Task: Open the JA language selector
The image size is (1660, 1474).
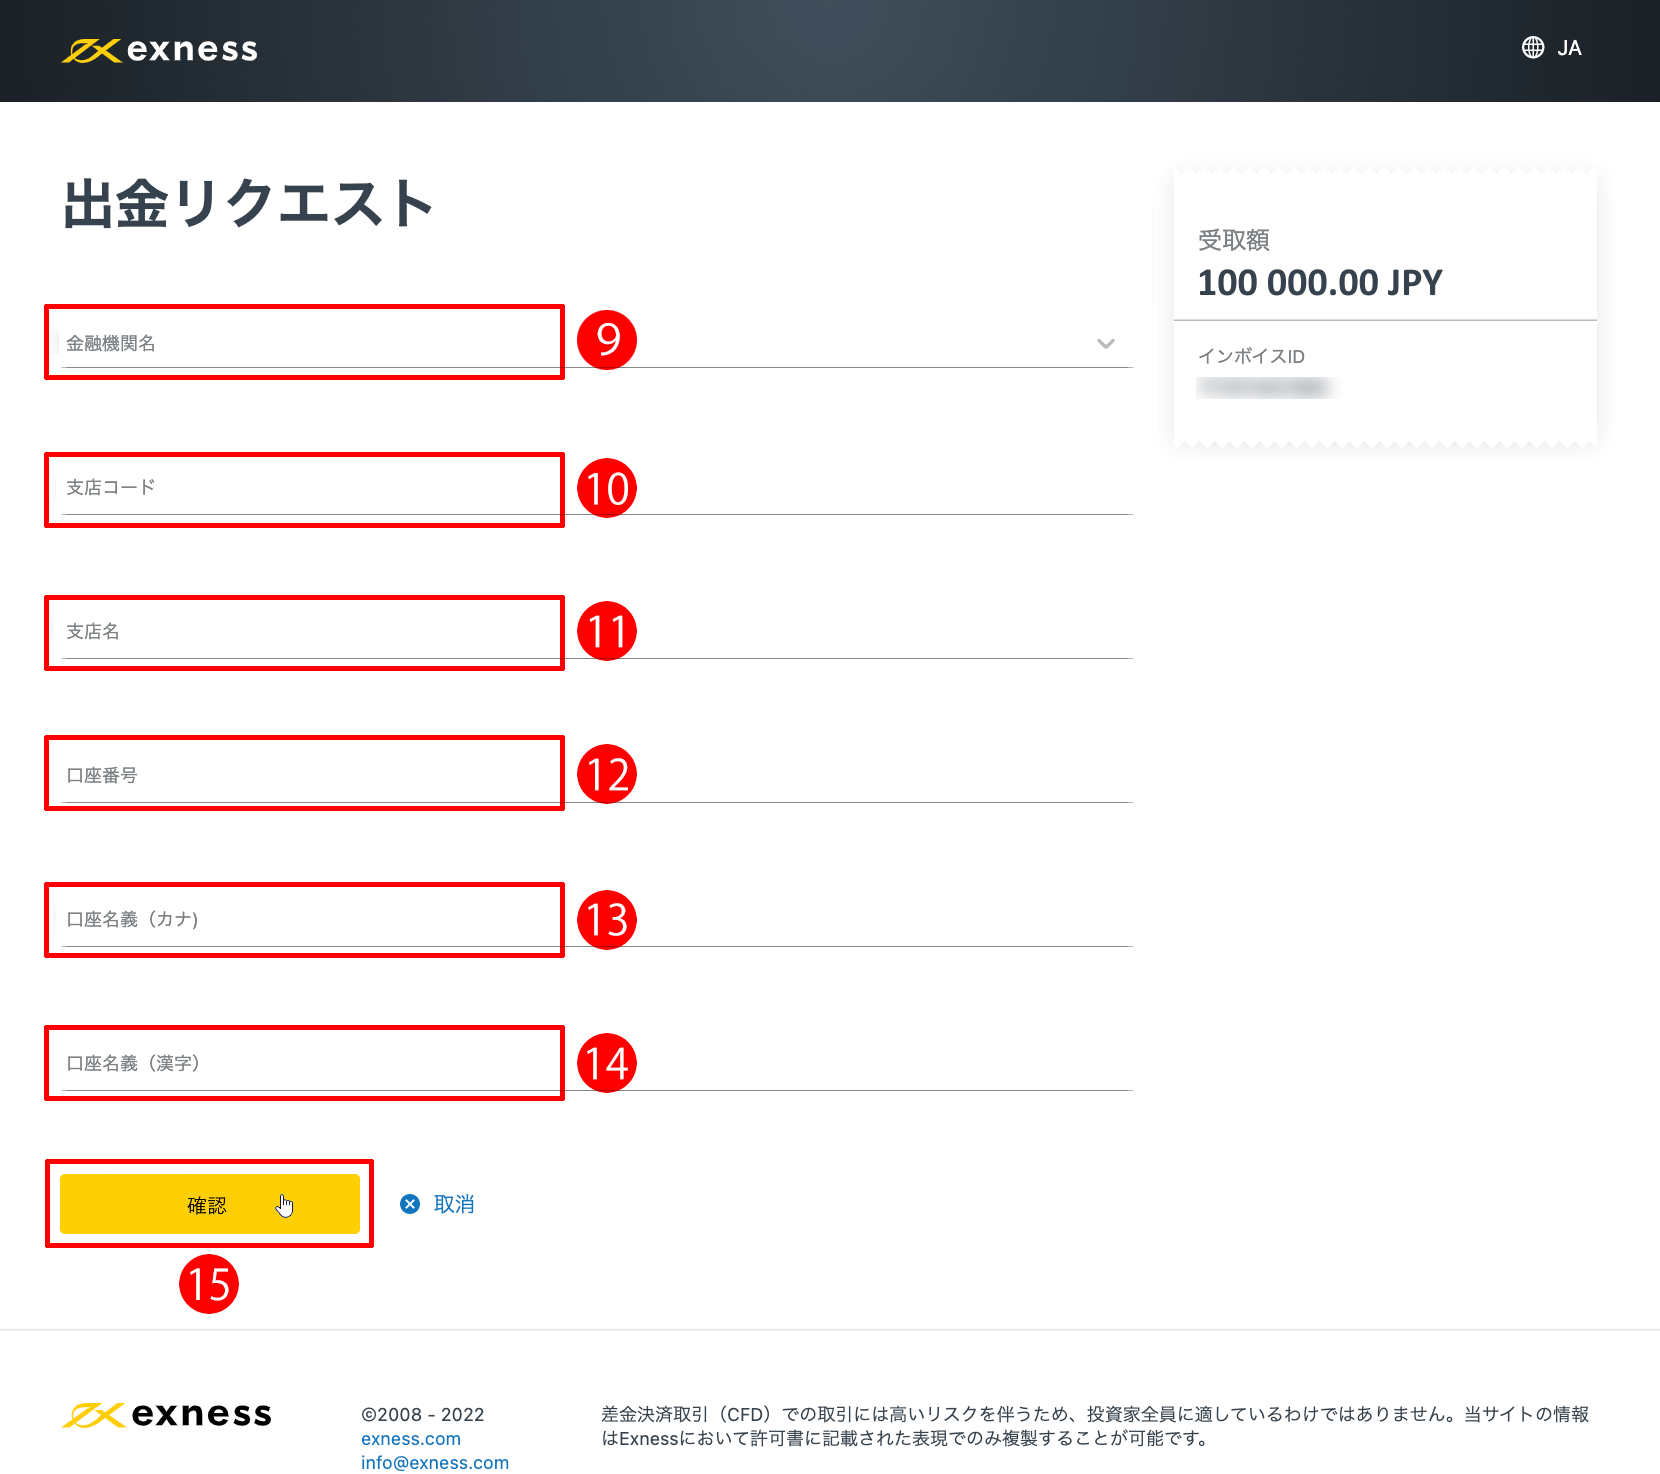Action: point(1569,47)
